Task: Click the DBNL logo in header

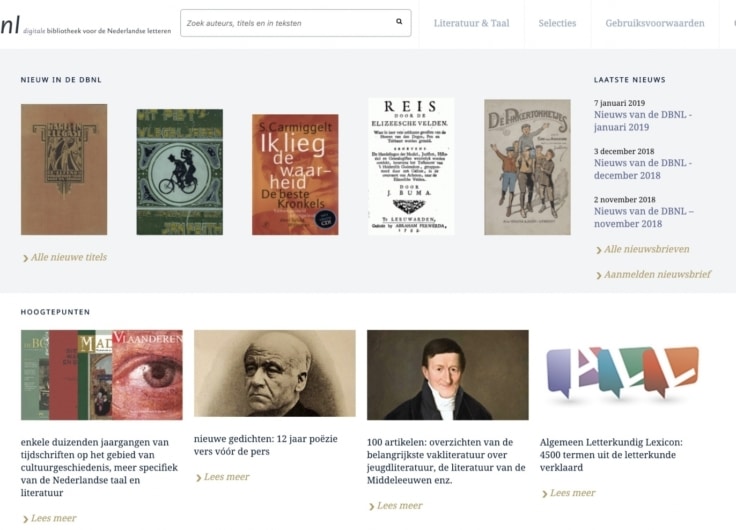Action: pyautogui.click(x=11, y=25)
